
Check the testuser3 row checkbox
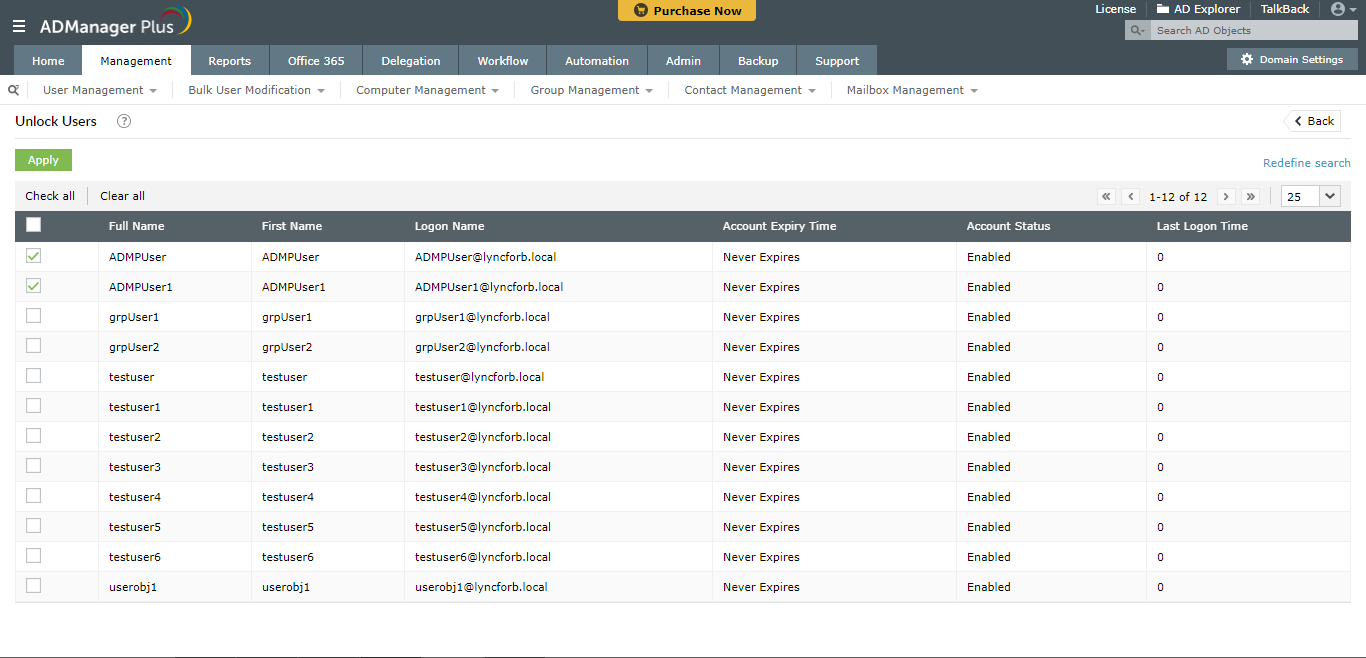pos(34,466)
